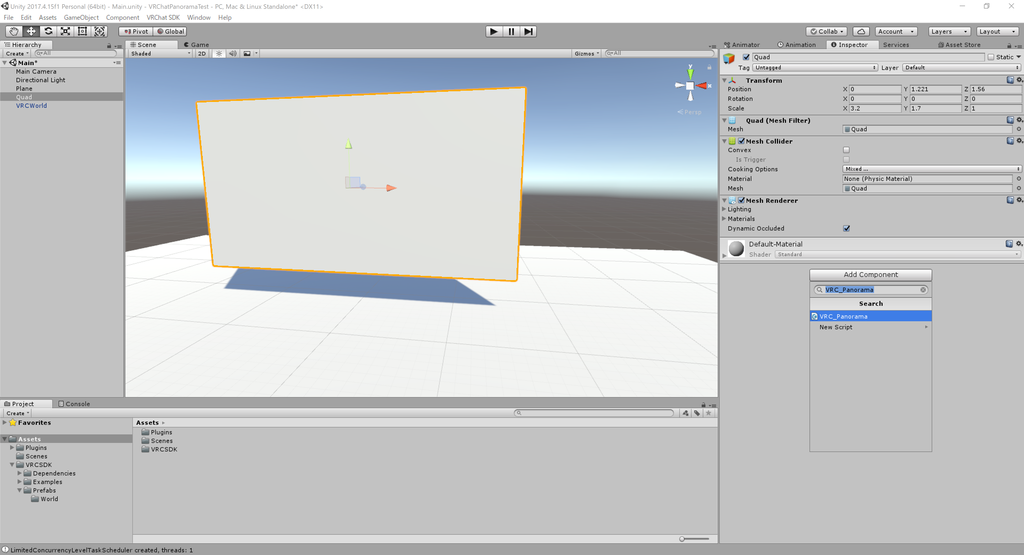Switch to the Console tab
1024x555 pixels.
coord(74,404)
